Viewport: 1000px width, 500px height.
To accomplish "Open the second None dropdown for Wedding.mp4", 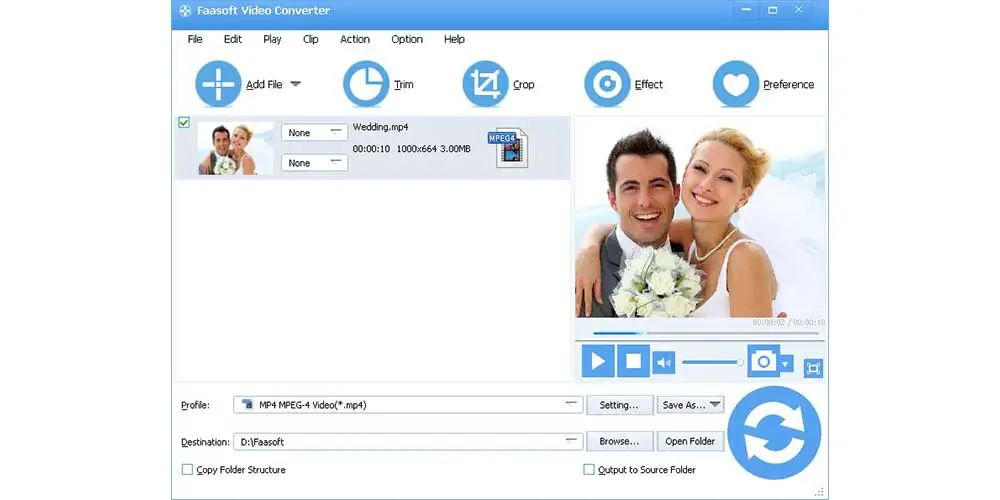I will pyautogui.click(x=314, y=163).
